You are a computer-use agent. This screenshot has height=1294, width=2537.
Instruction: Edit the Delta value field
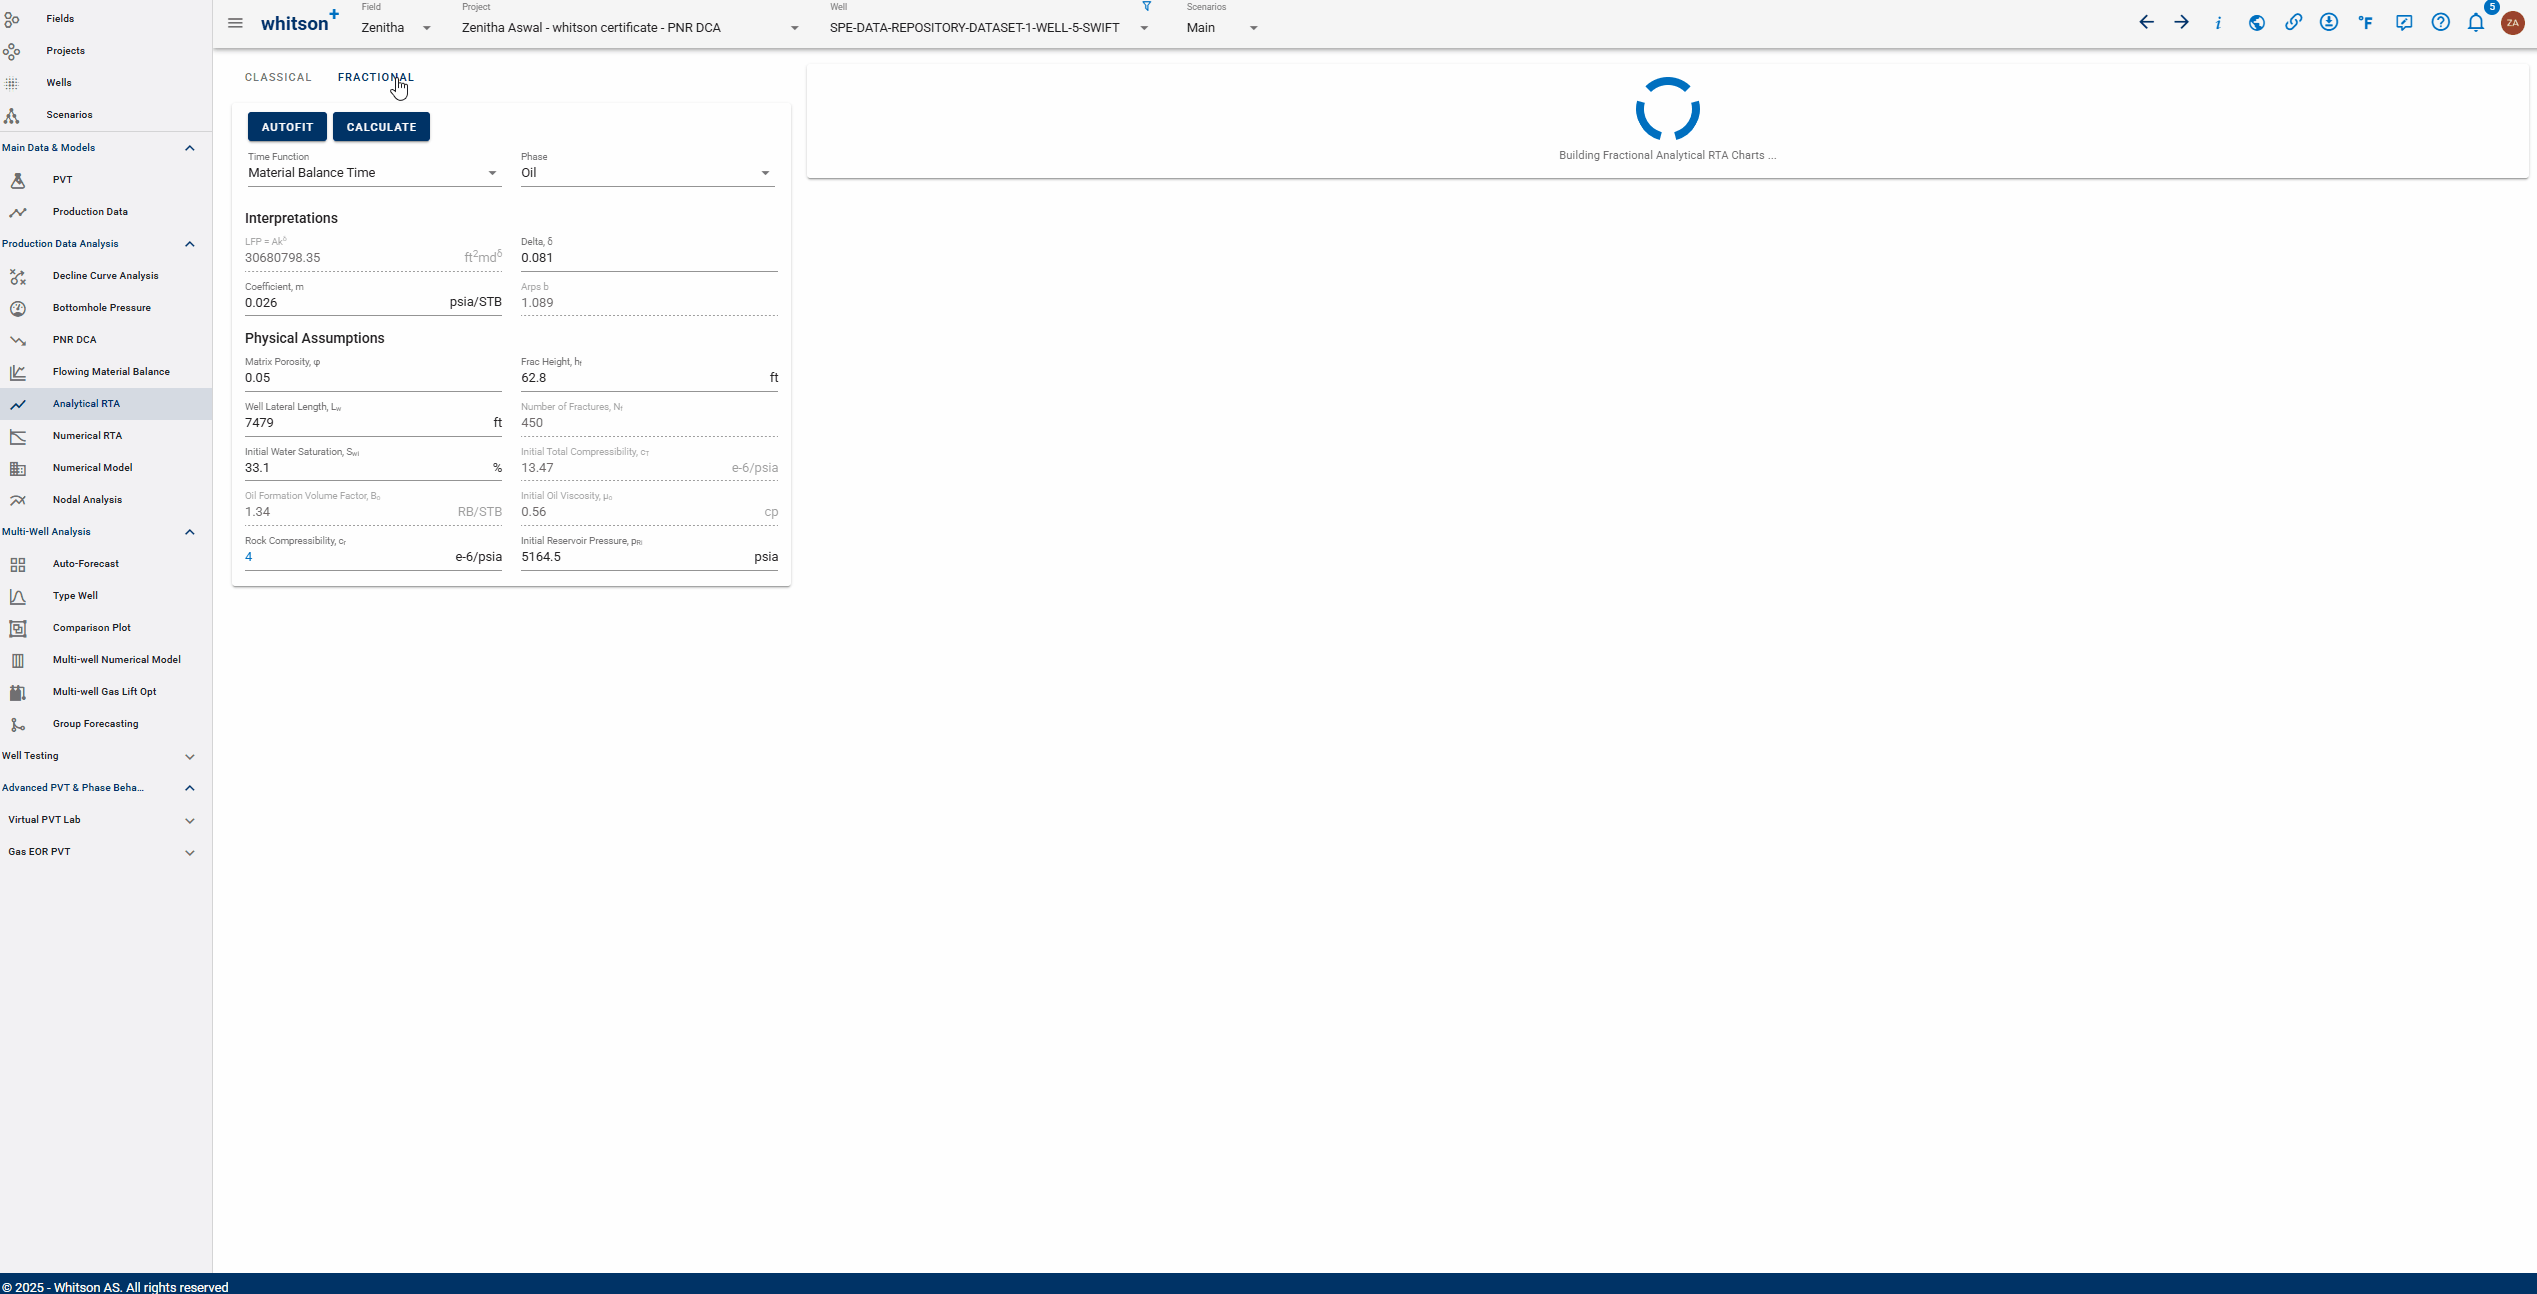pyautogui.click(x=649, y=258)
